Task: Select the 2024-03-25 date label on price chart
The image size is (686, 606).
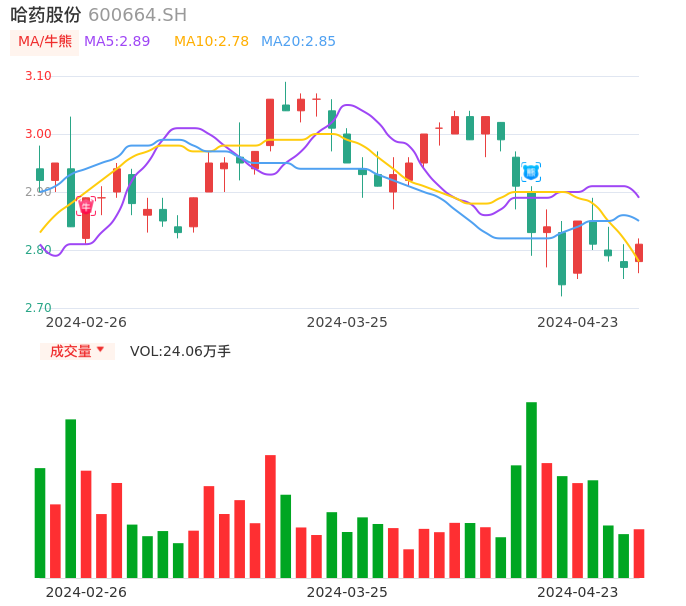Action: click(x=347, y=322)
